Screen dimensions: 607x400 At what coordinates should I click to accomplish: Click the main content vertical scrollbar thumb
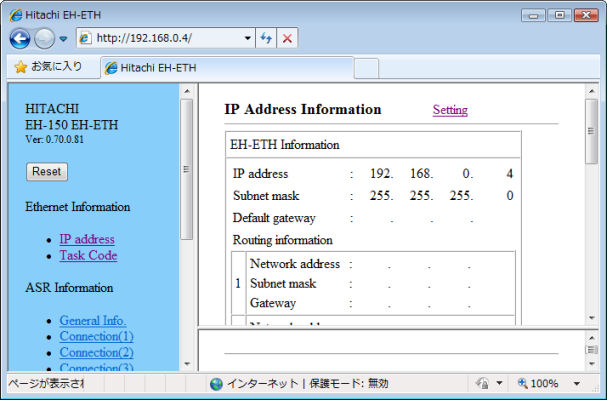(x=591, y=130)
